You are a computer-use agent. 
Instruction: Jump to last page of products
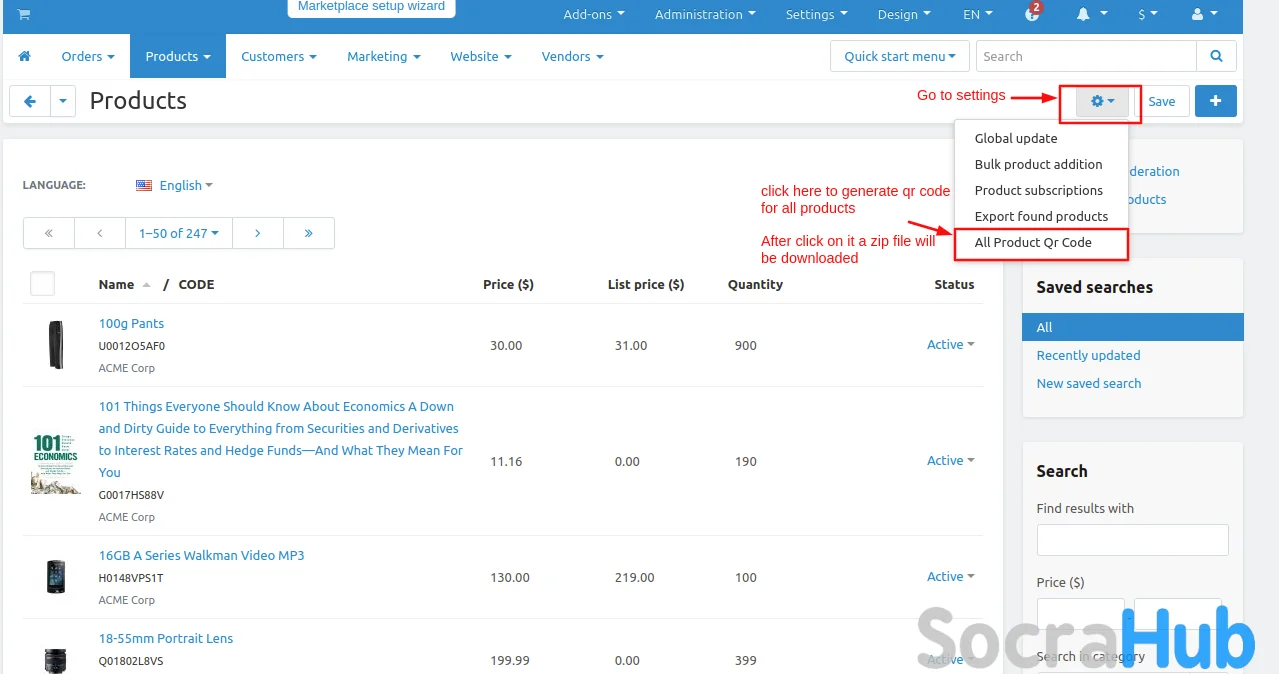(x=308, y=233)
